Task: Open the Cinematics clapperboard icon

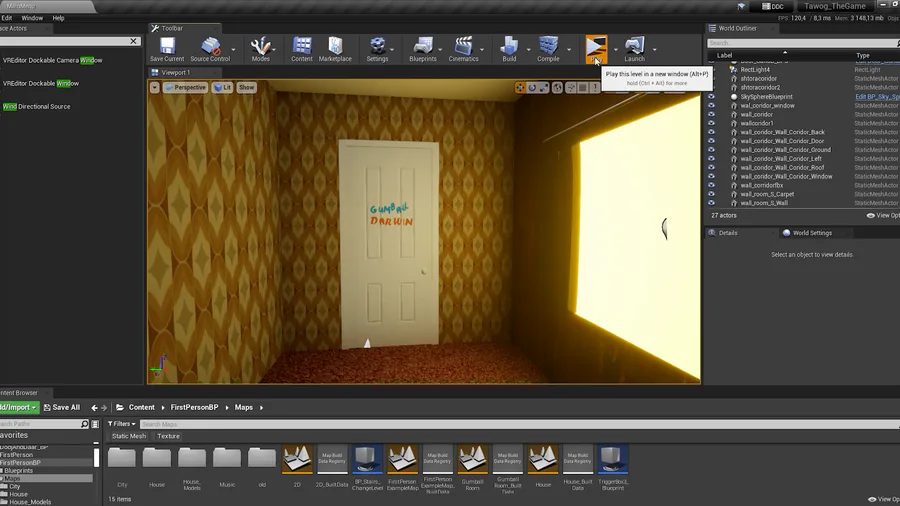Action: pos(463,49)
